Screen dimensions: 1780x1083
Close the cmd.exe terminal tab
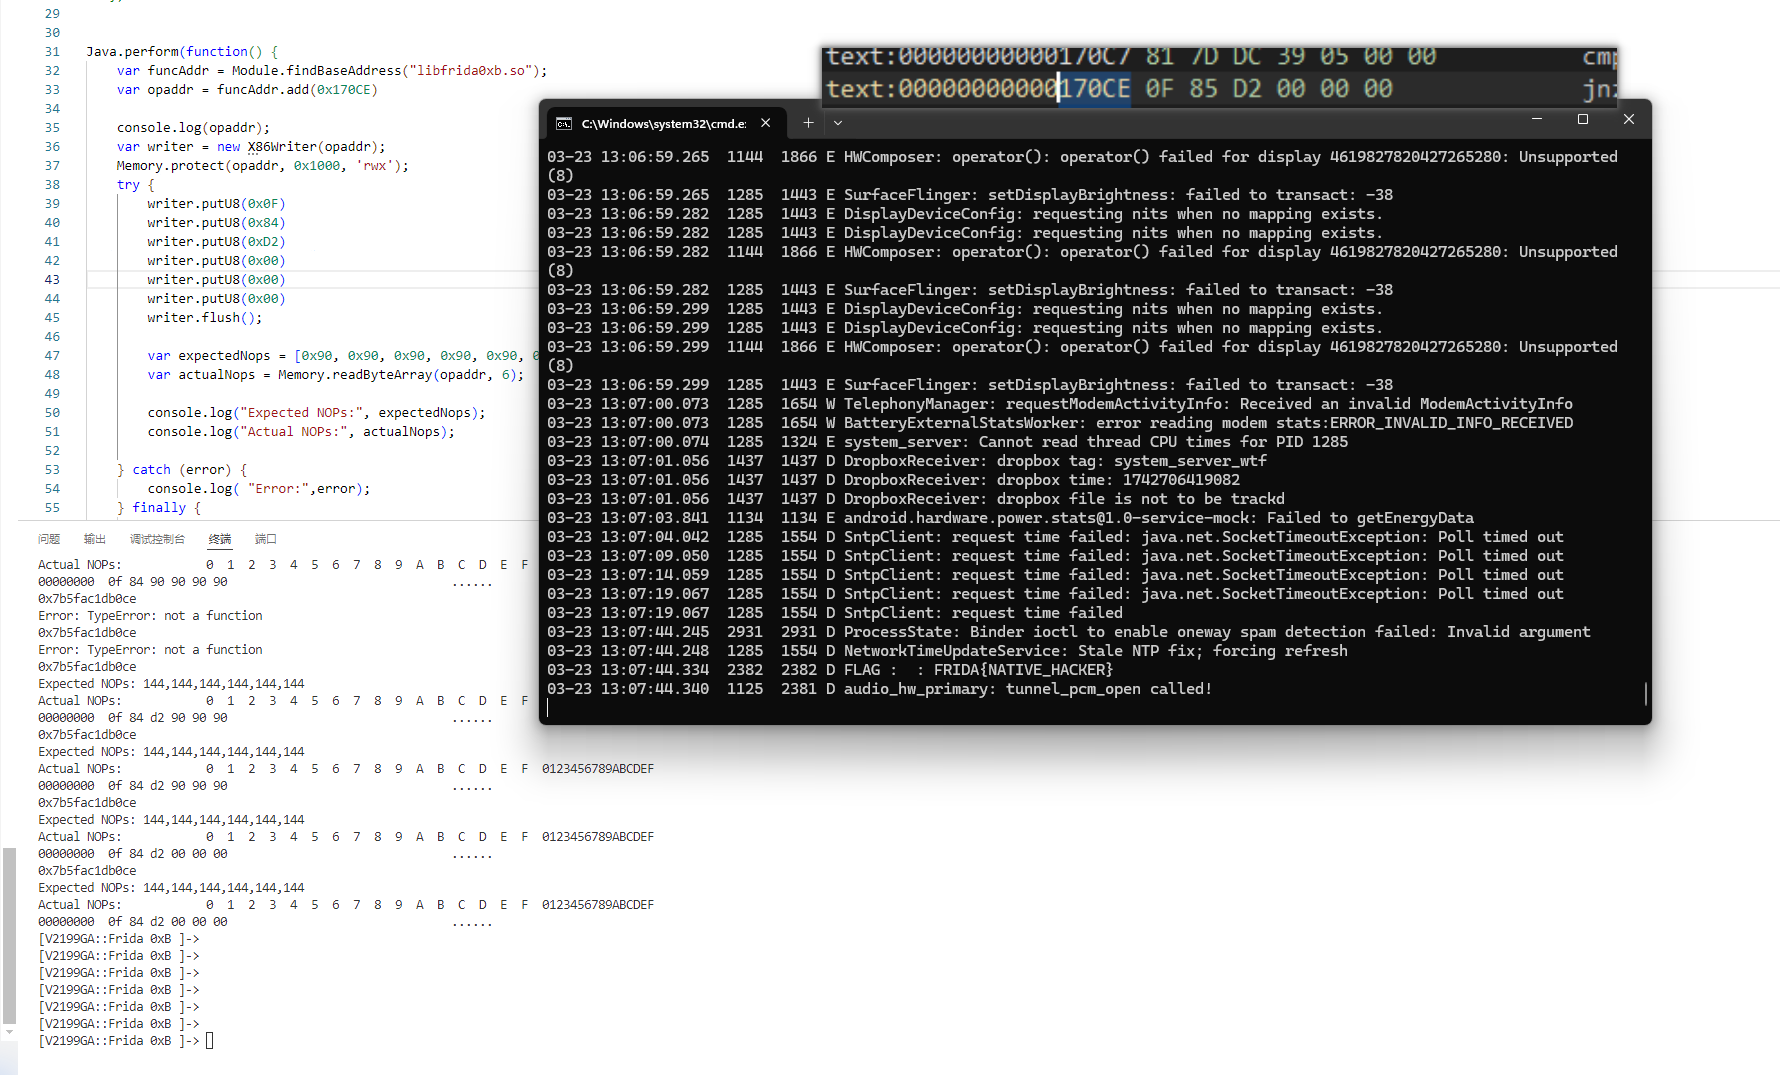click(766, 123)
